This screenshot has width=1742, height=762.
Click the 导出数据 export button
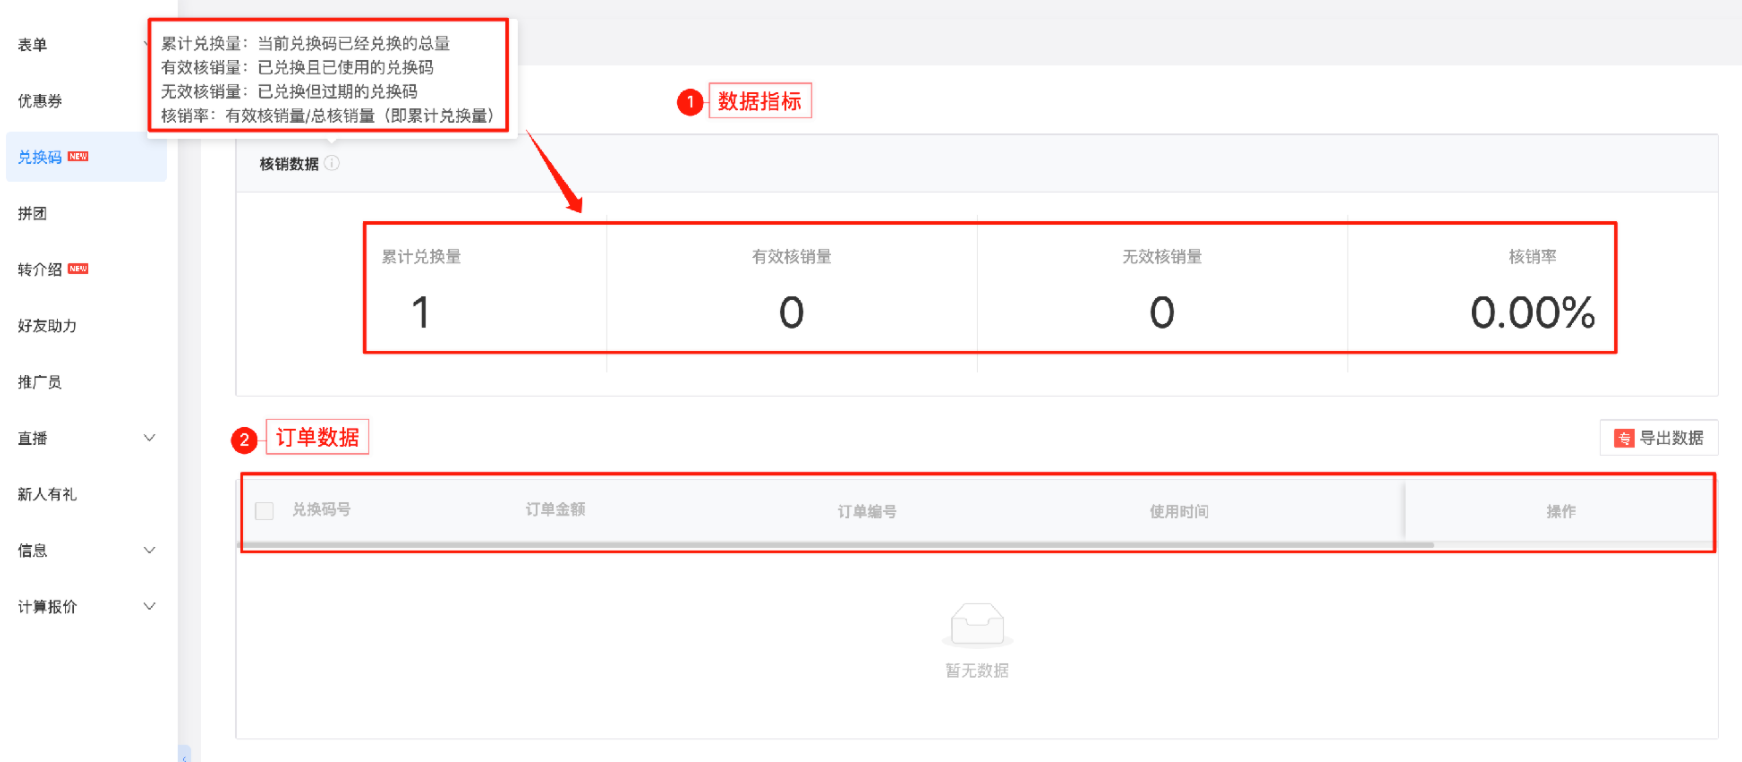click(1659, 438)
